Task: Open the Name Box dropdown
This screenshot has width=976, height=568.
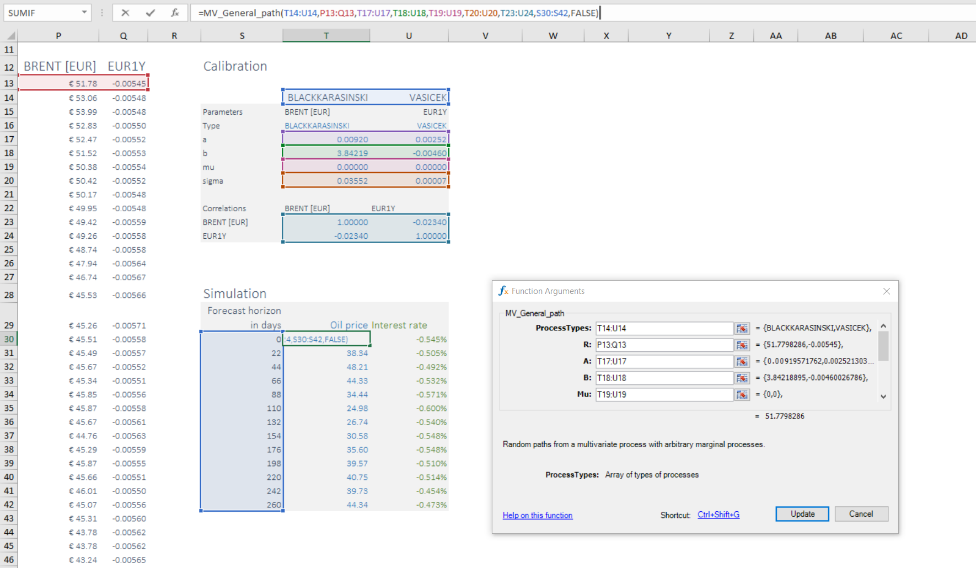Action: (84, 12)
